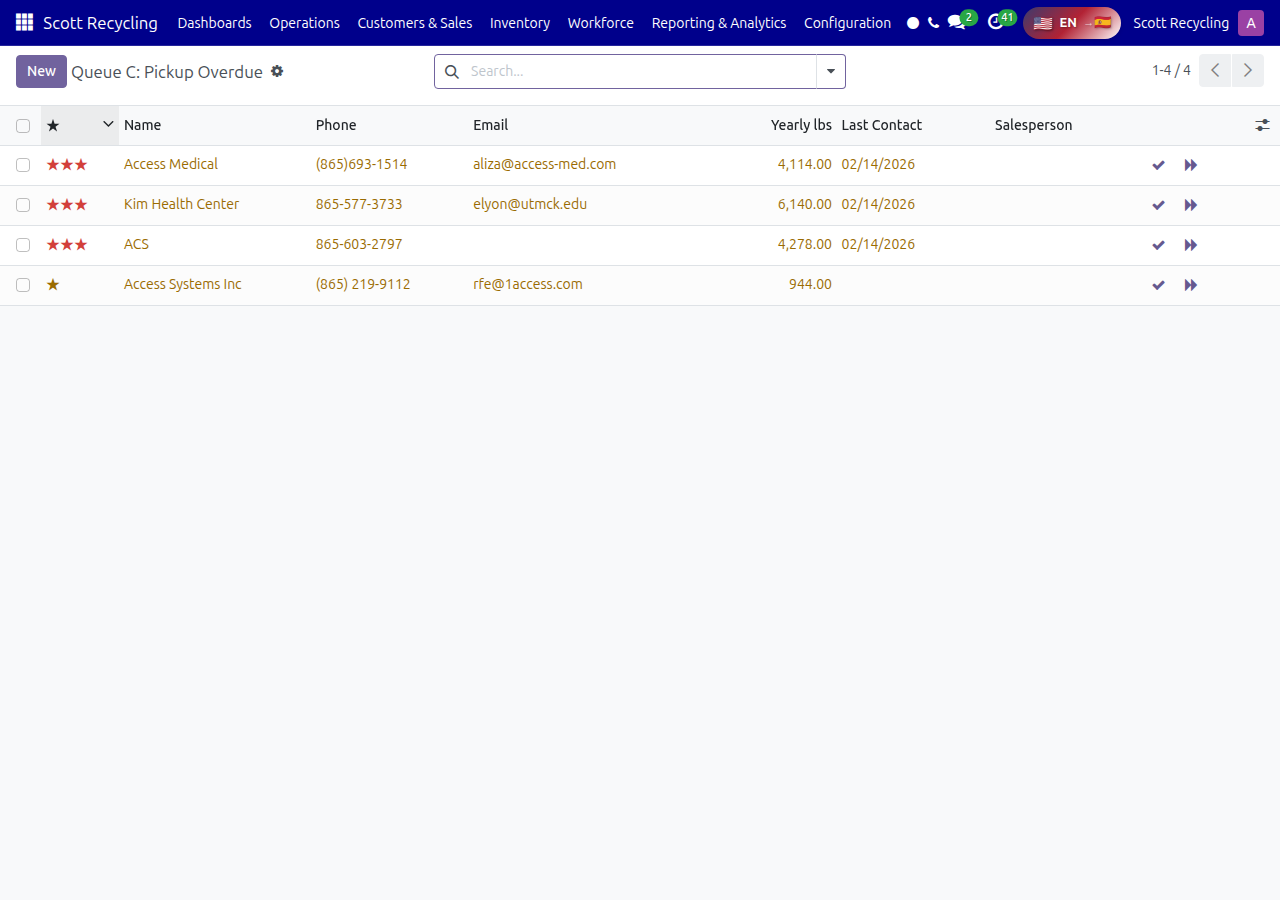Screen dimensions: 1280x900
Task: Click email rfe@1access.com
Action: (x=528, y=284)
